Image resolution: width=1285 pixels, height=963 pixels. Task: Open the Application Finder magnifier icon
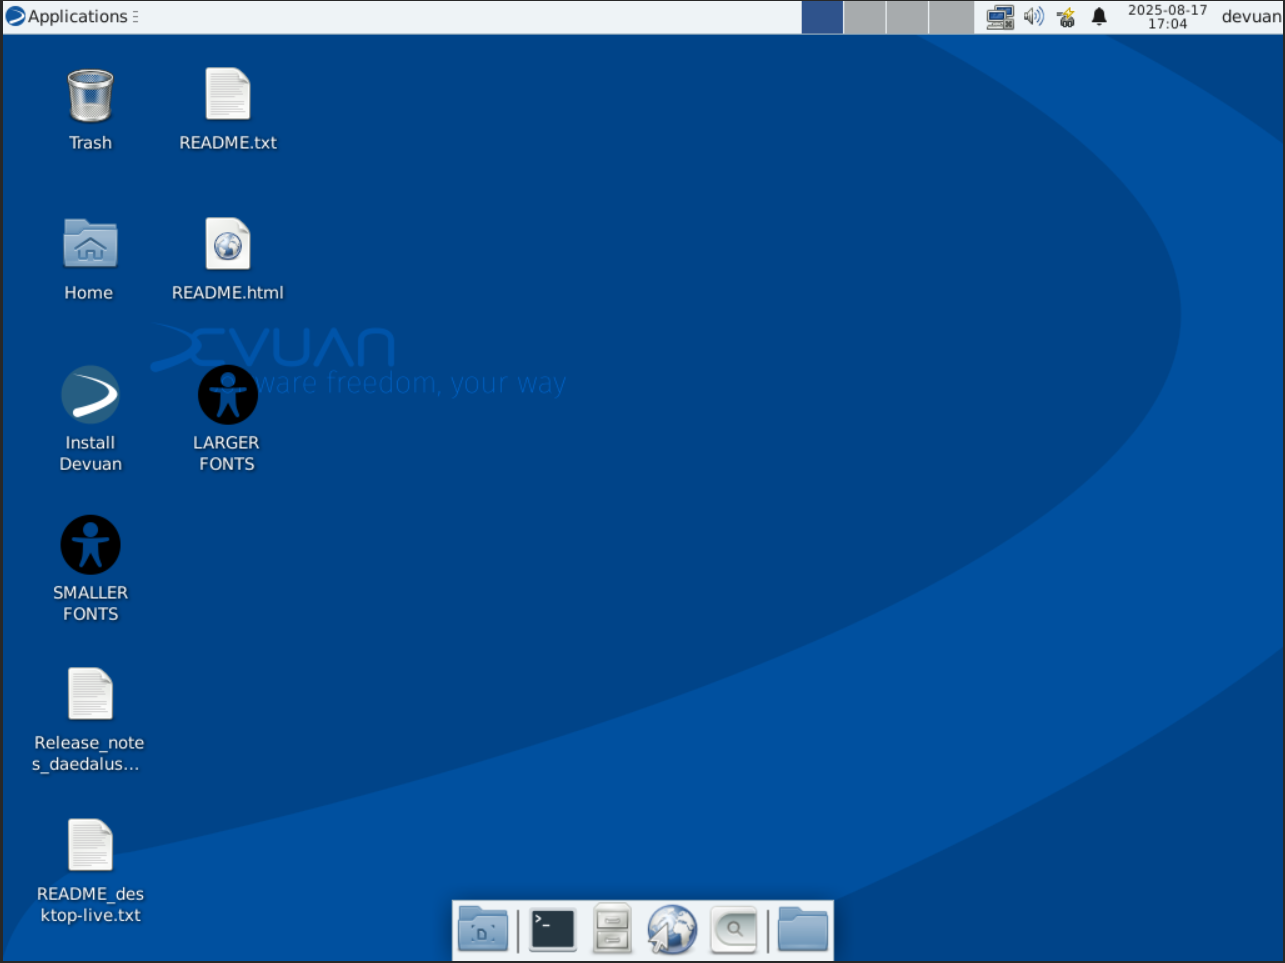[734, 930]
